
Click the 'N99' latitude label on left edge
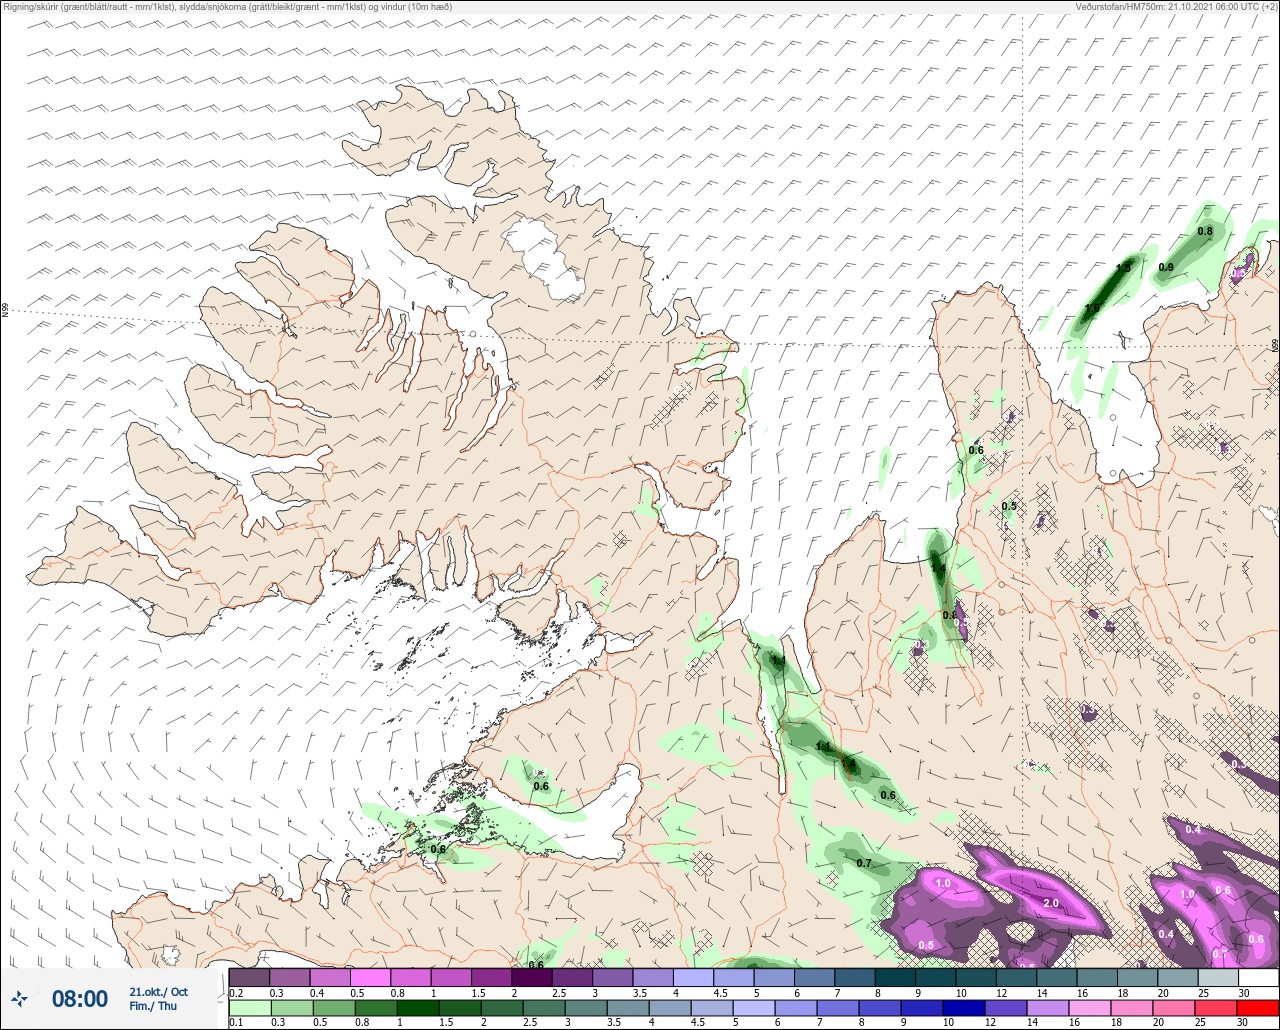tap(5, 311)
